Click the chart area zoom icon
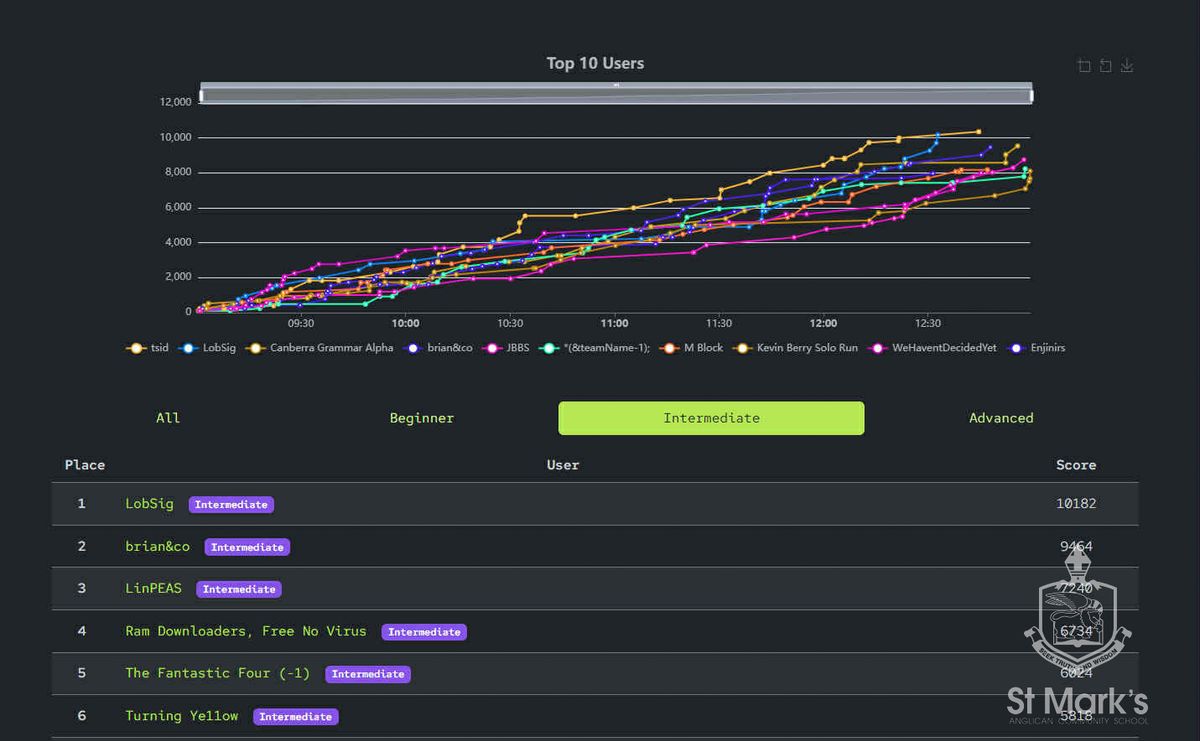The height and width of the screenshot is (741, 1200). pyautogui.click(x=1084, y=66)
